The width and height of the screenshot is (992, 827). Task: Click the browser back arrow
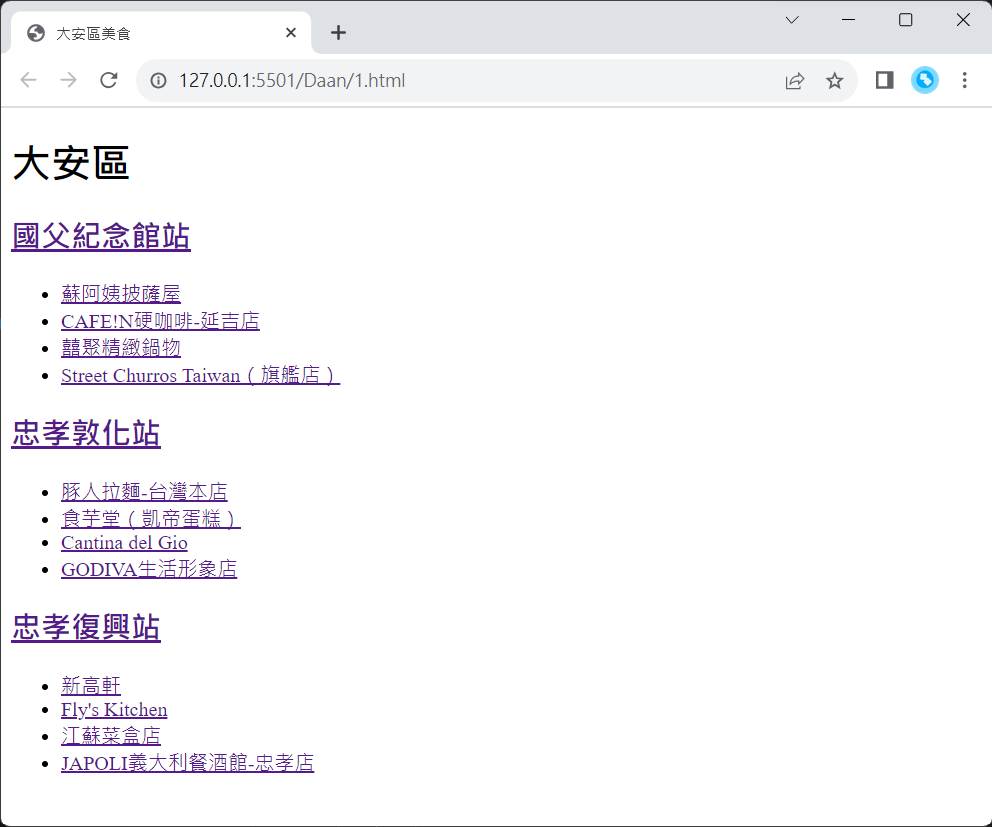pos(28,80)
